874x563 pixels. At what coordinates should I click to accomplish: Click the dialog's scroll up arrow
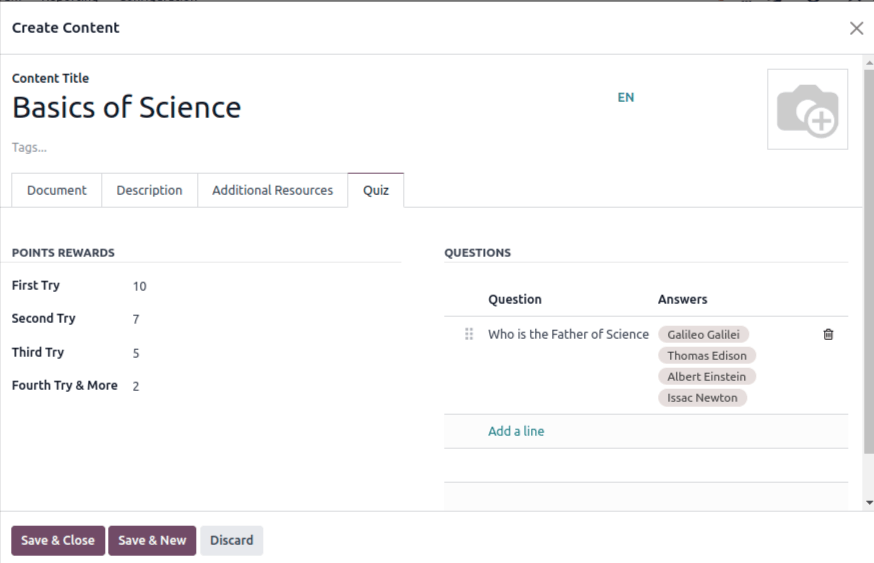pos(869,63)
